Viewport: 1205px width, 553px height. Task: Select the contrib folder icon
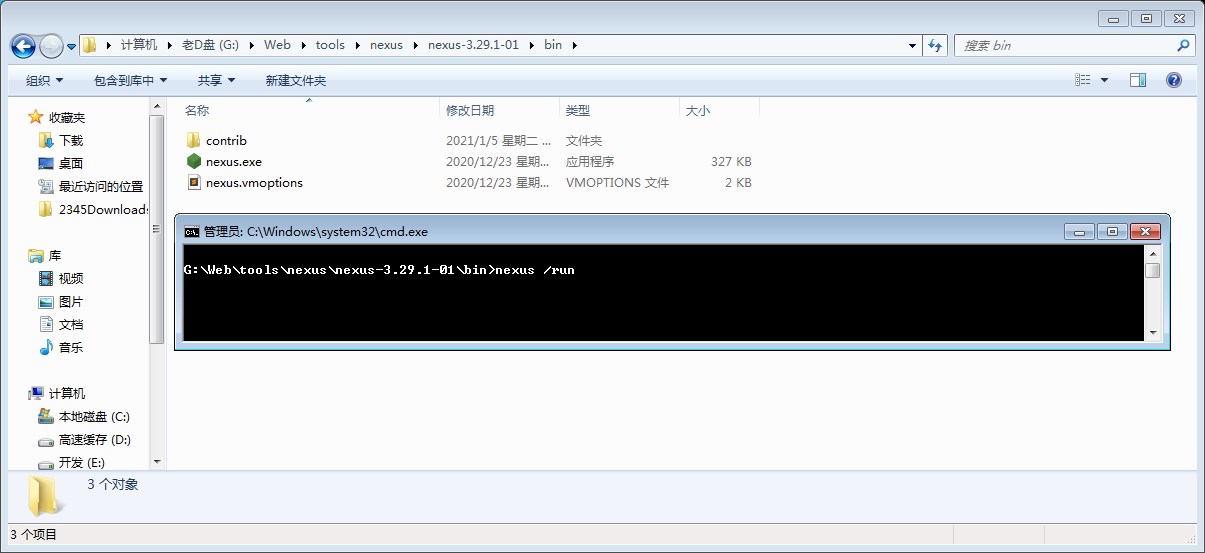pyautogui.click(x=194, y=140)
